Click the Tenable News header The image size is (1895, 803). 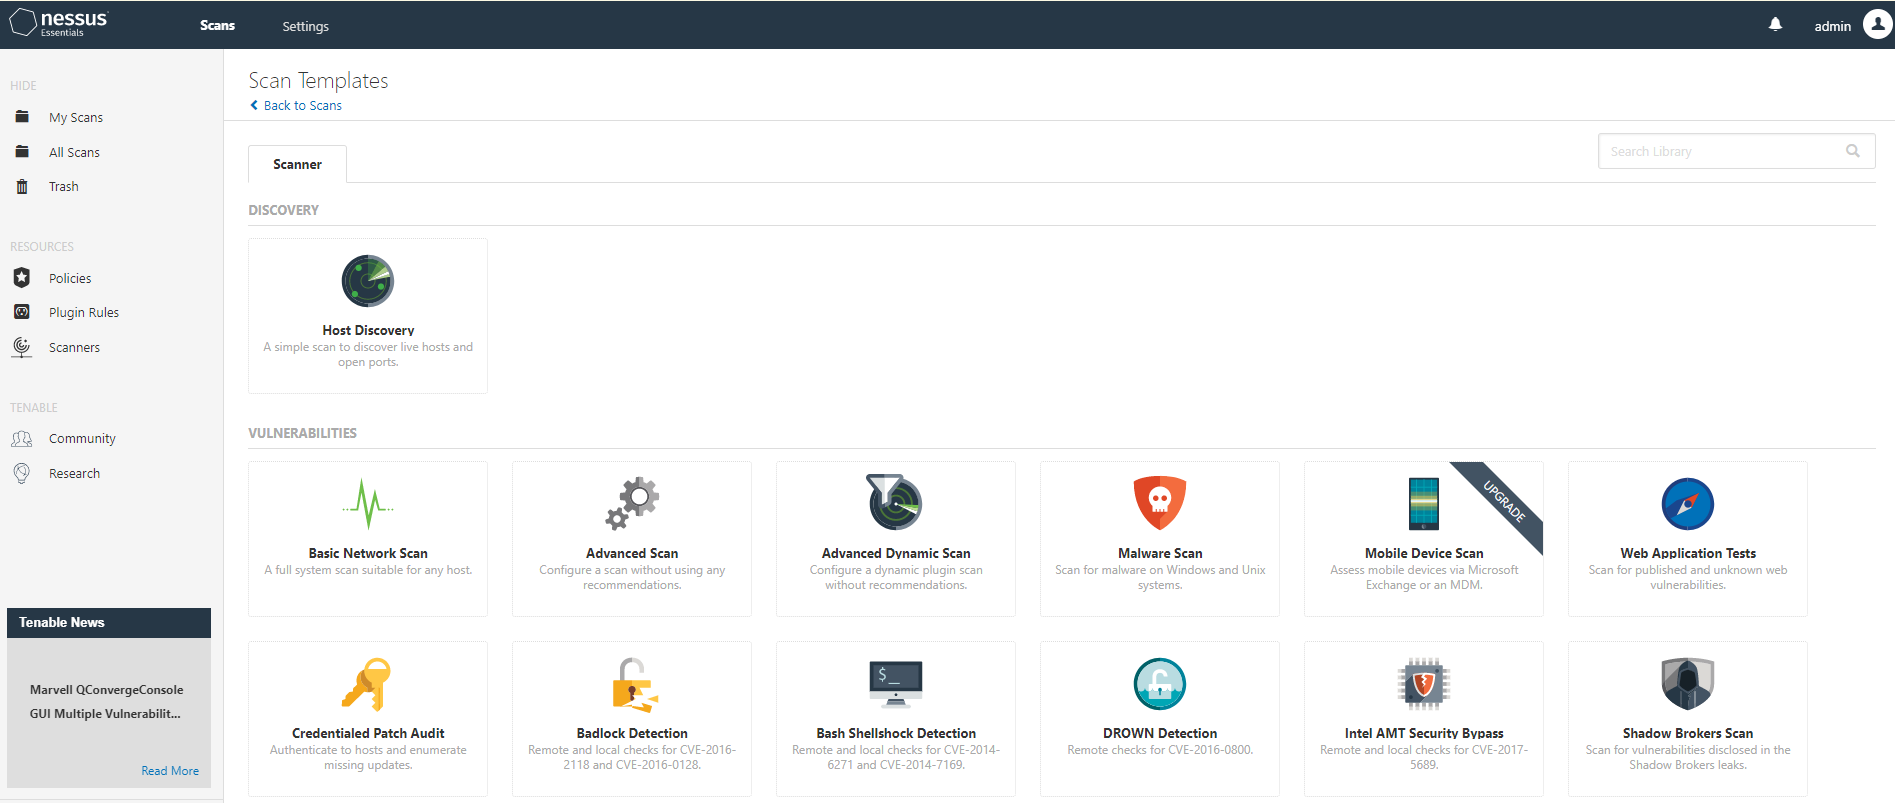click(109, 622)
